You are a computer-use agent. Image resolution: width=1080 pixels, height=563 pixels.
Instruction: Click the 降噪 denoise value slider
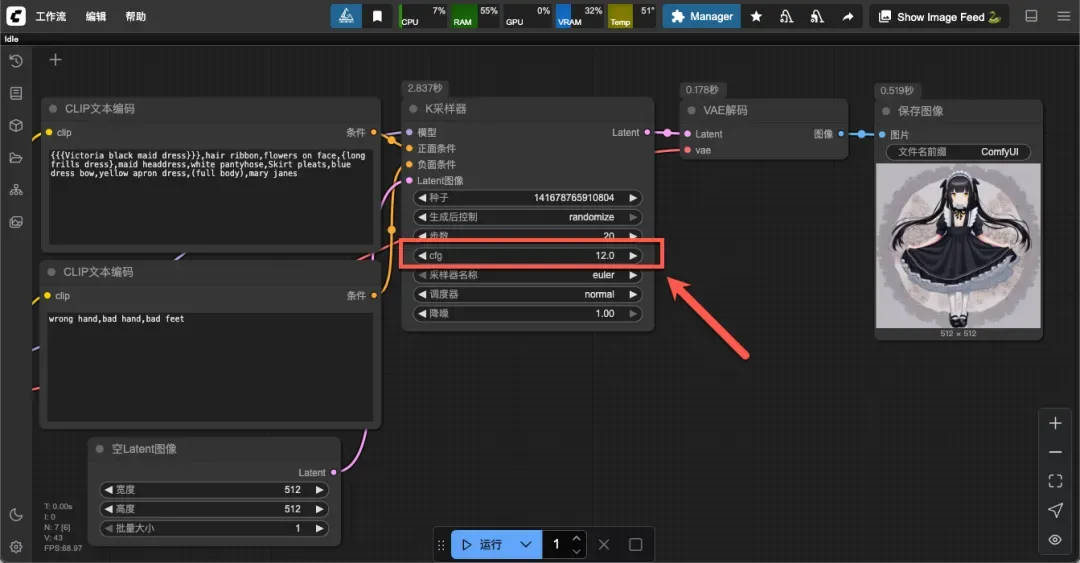pyautogui.click(x=528, y=314)
